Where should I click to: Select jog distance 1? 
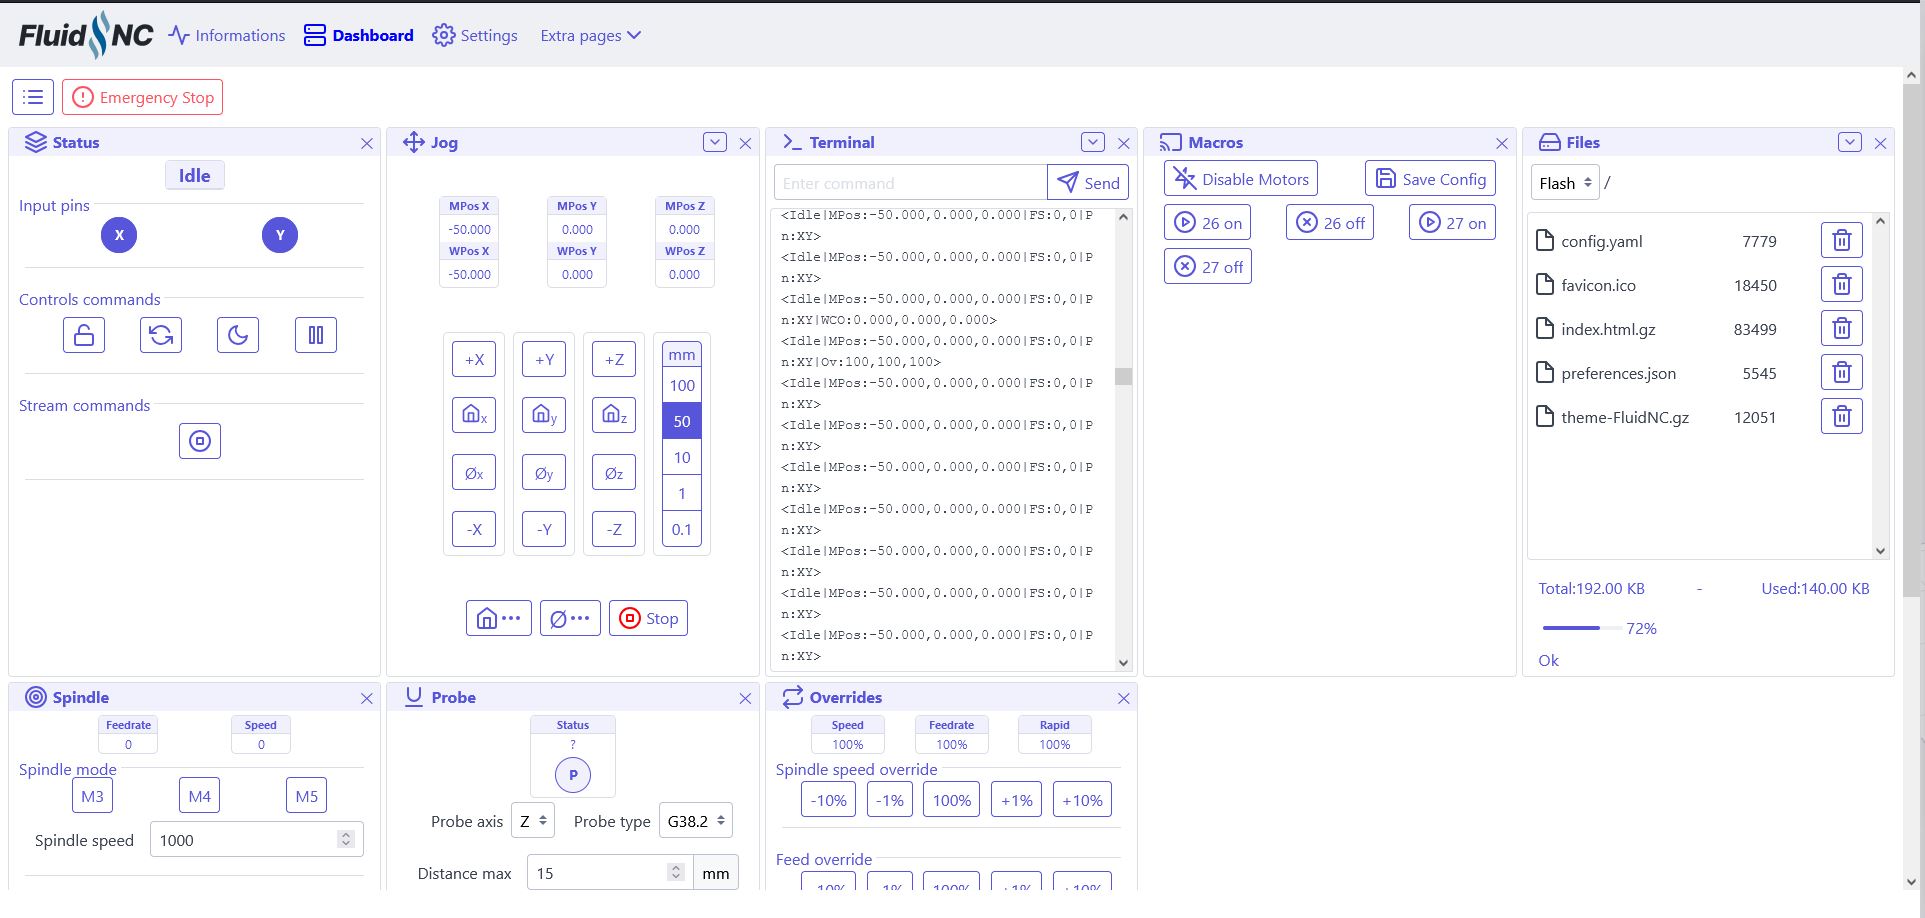click(x=682, y=494)
